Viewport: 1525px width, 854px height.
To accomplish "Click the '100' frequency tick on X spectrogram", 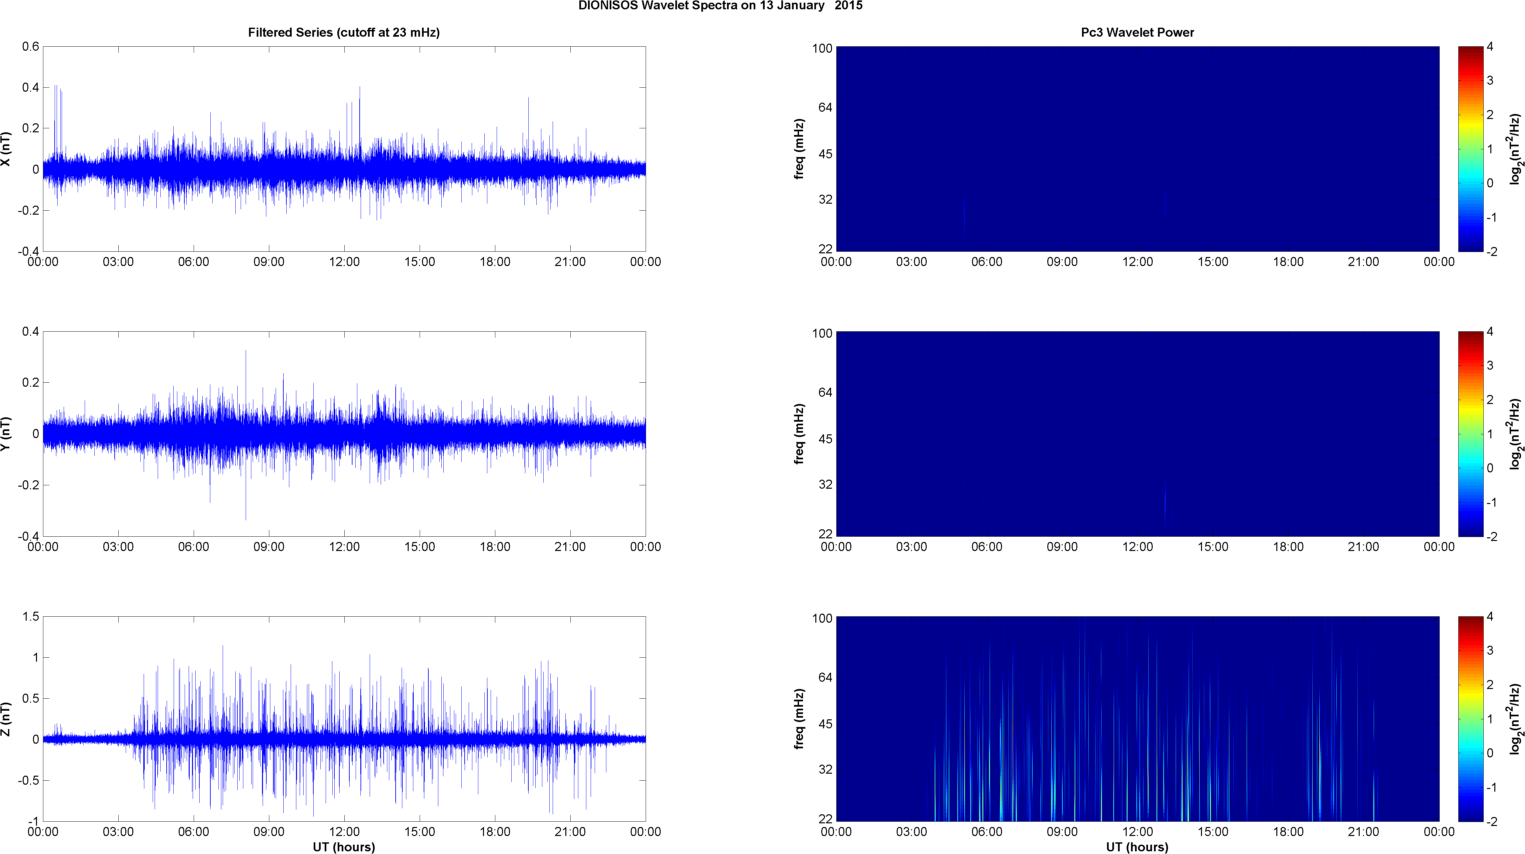I will point(822,49).
